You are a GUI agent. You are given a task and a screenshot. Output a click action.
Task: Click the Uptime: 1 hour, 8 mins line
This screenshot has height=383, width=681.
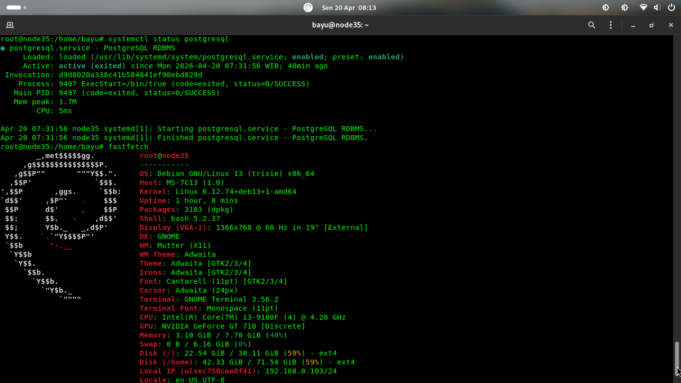(x=188, y=201)
